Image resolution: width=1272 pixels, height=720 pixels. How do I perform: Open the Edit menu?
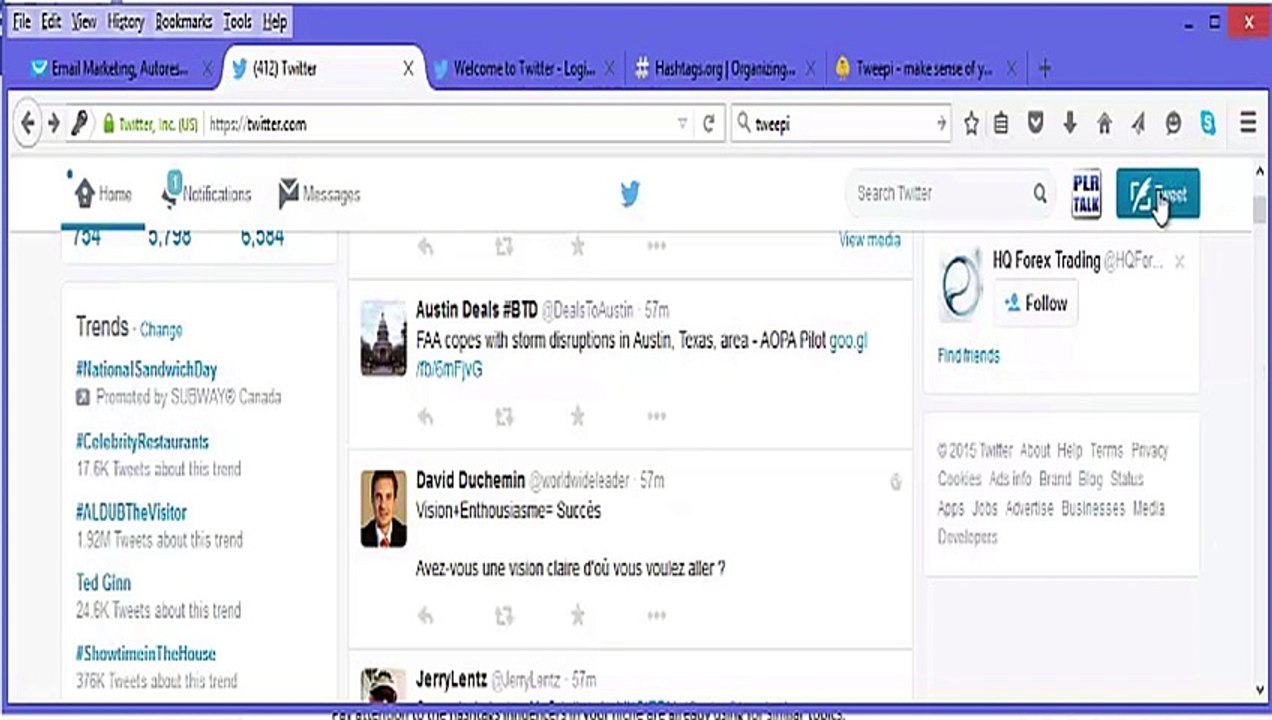click(x=51, y=21)
